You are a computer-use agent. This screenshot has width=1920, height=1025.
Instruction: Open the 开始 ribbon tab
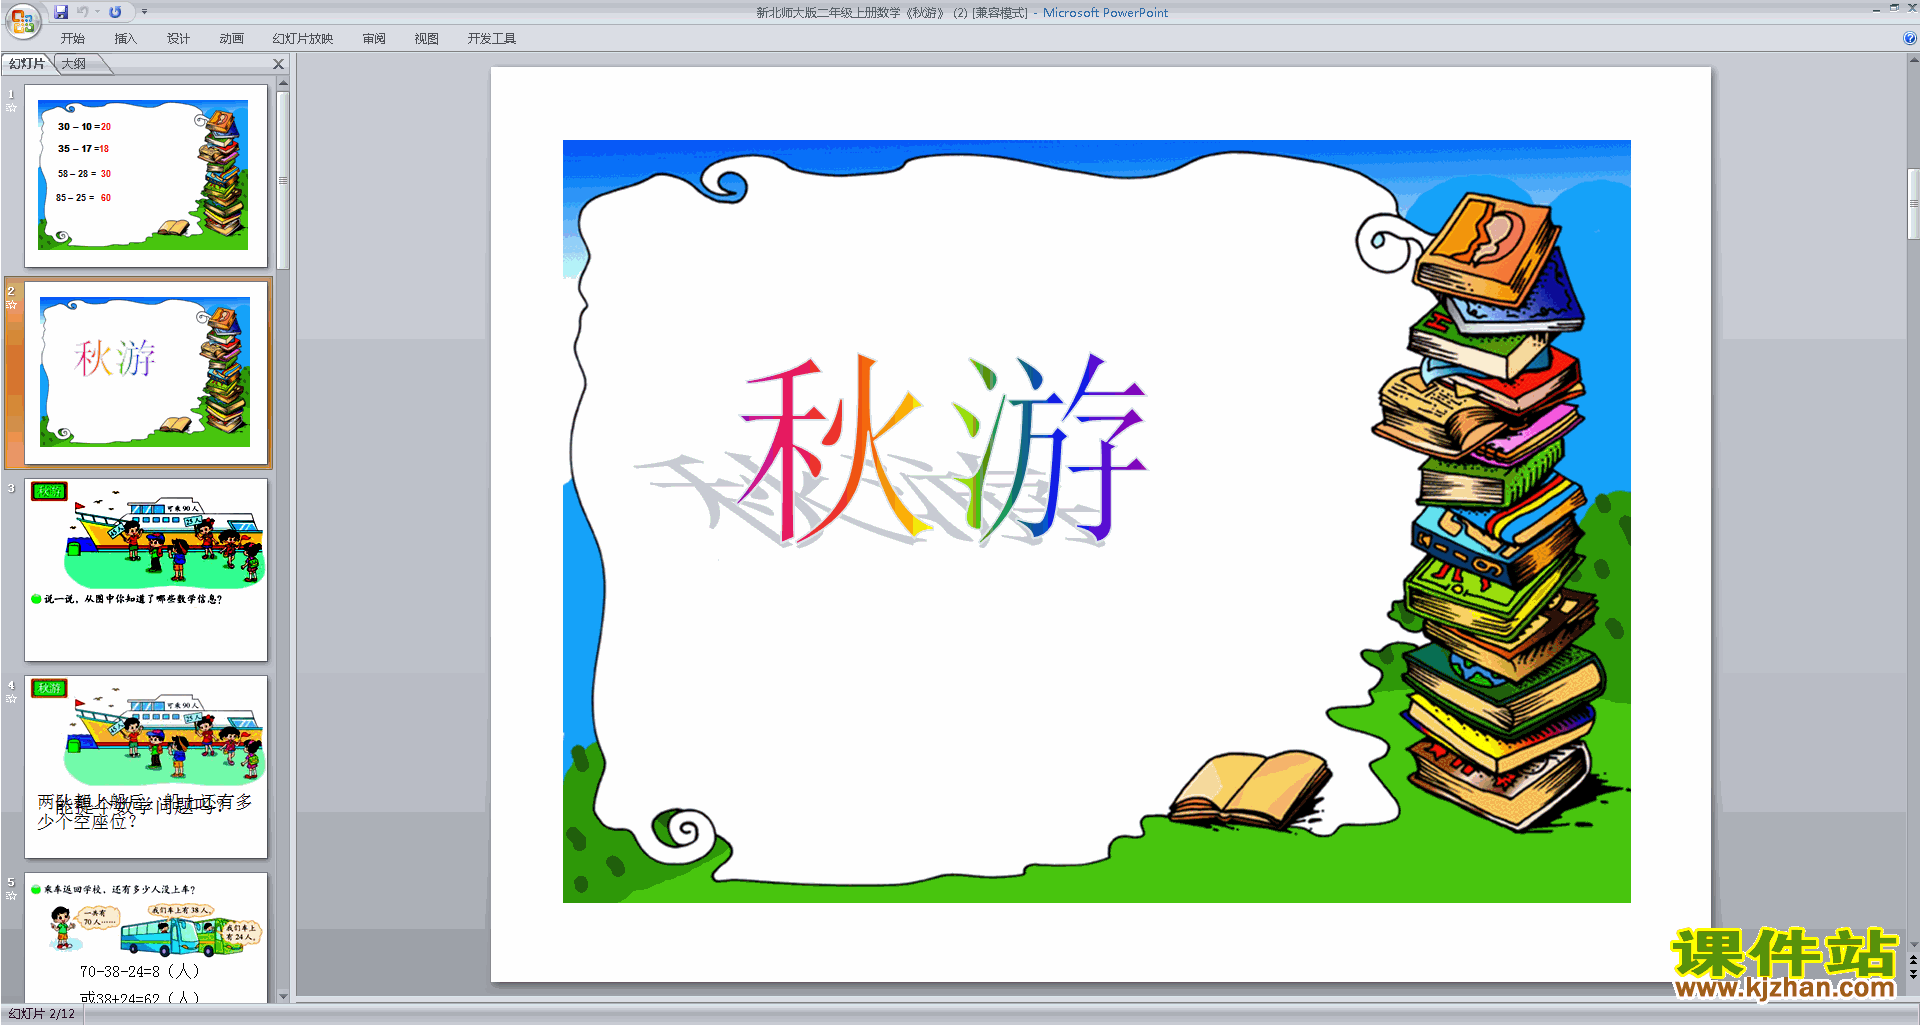tap(72, 39)
